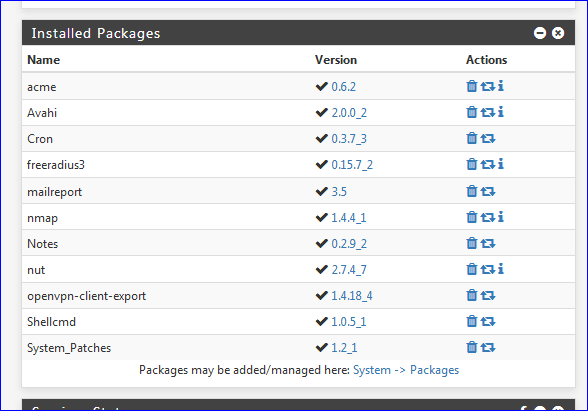Reinstall the nut package
The image size is (588, 411).
coord(488,270)
